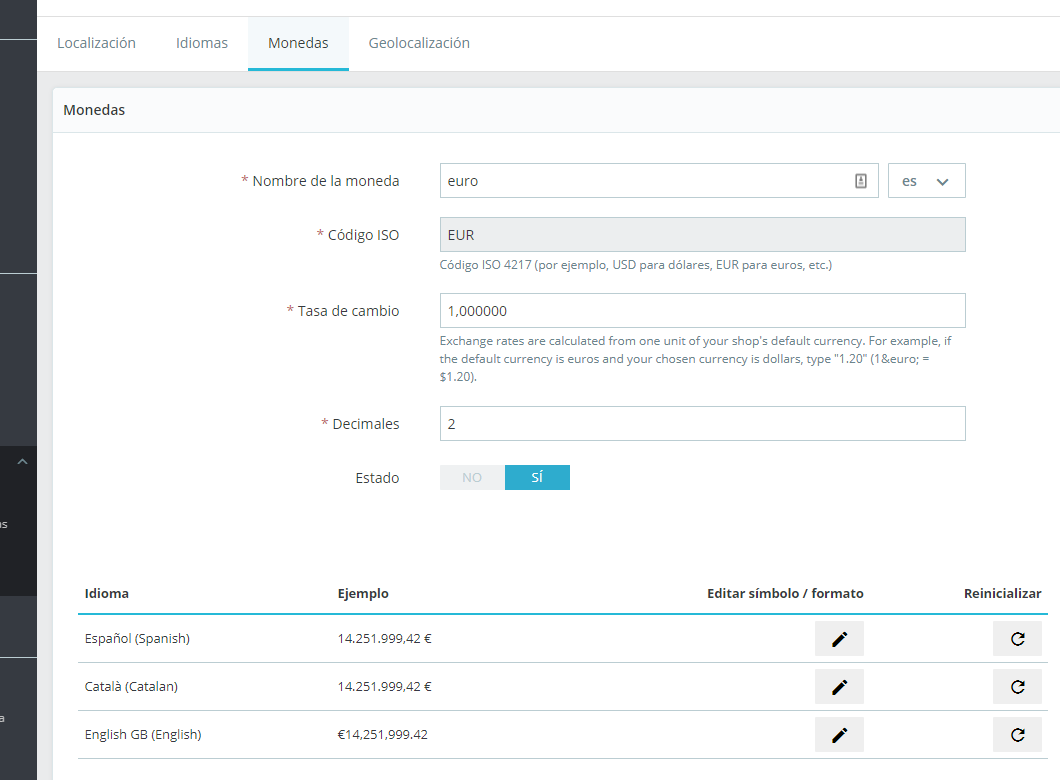This screenshot has height=780, width=1060.
Task: Open the 'es' language dropdown
Action: 926,181
